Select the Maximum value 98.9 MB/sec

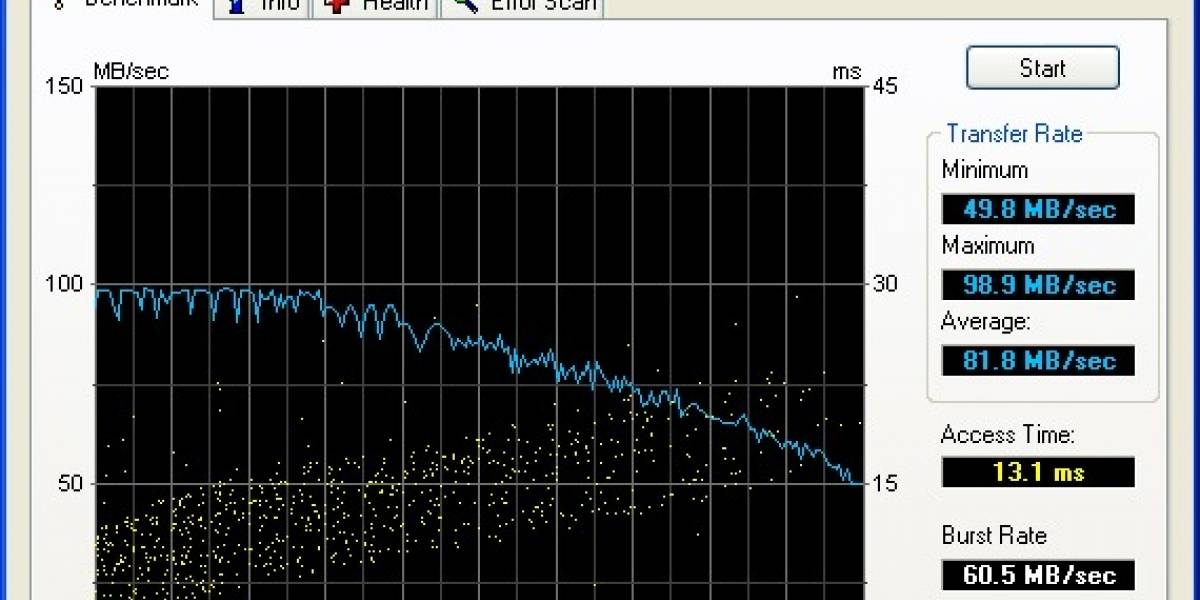click(x=1038, y=285)
